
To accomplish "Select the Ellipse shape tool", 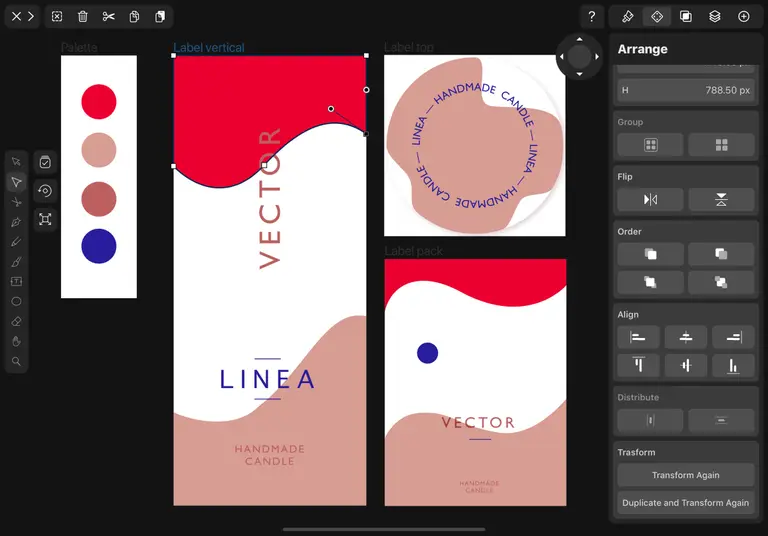I will click(16, 301).
